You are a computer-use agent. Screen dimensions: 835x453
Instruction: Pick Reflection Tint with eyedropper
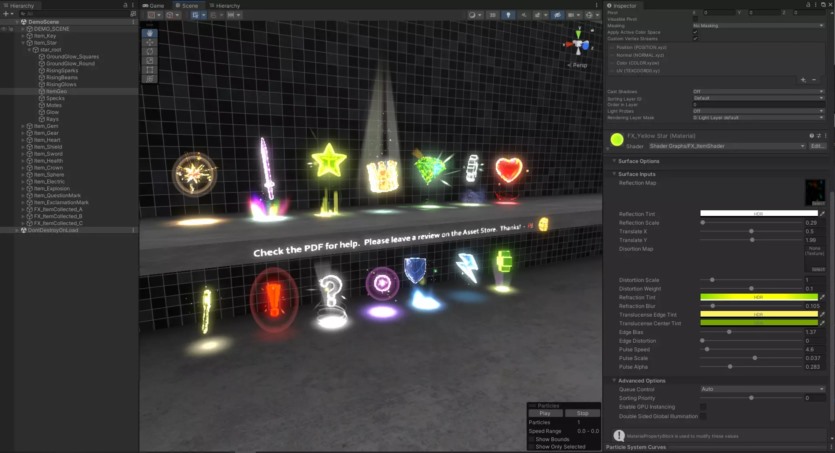click(822, 214)
